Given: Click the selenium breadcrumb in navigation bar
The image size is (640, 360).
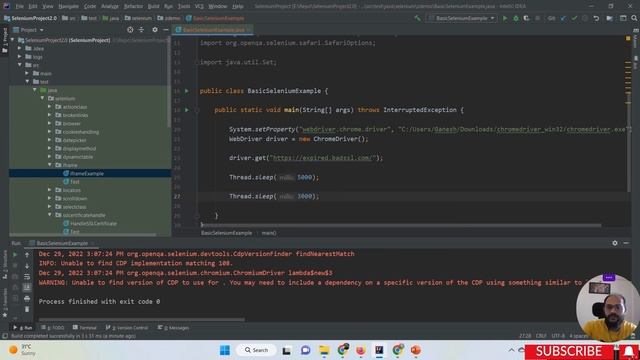Looking at the screenshot, I should 138,18.
